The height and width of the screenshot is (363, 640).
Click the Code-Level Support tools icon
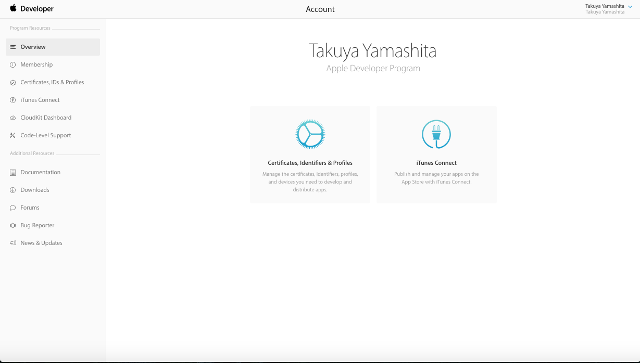pyautogui.click(x=13, y=135)
